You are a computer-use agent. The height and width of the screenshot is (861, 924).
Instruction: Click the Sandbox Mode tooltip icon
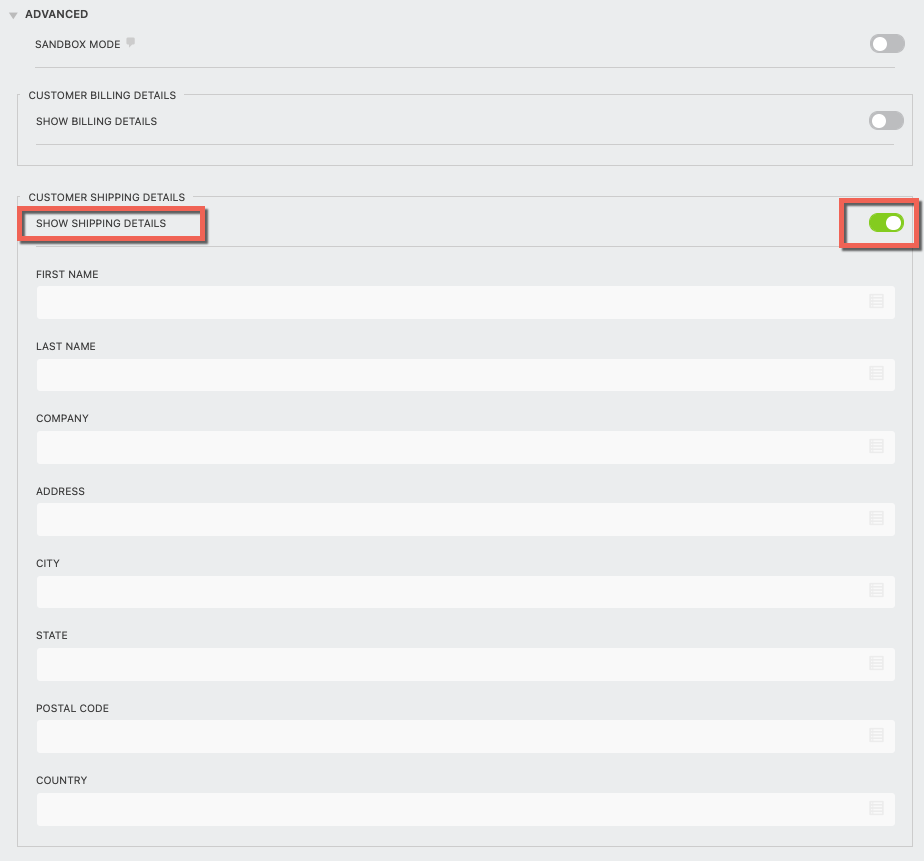[x=130, y=44]
